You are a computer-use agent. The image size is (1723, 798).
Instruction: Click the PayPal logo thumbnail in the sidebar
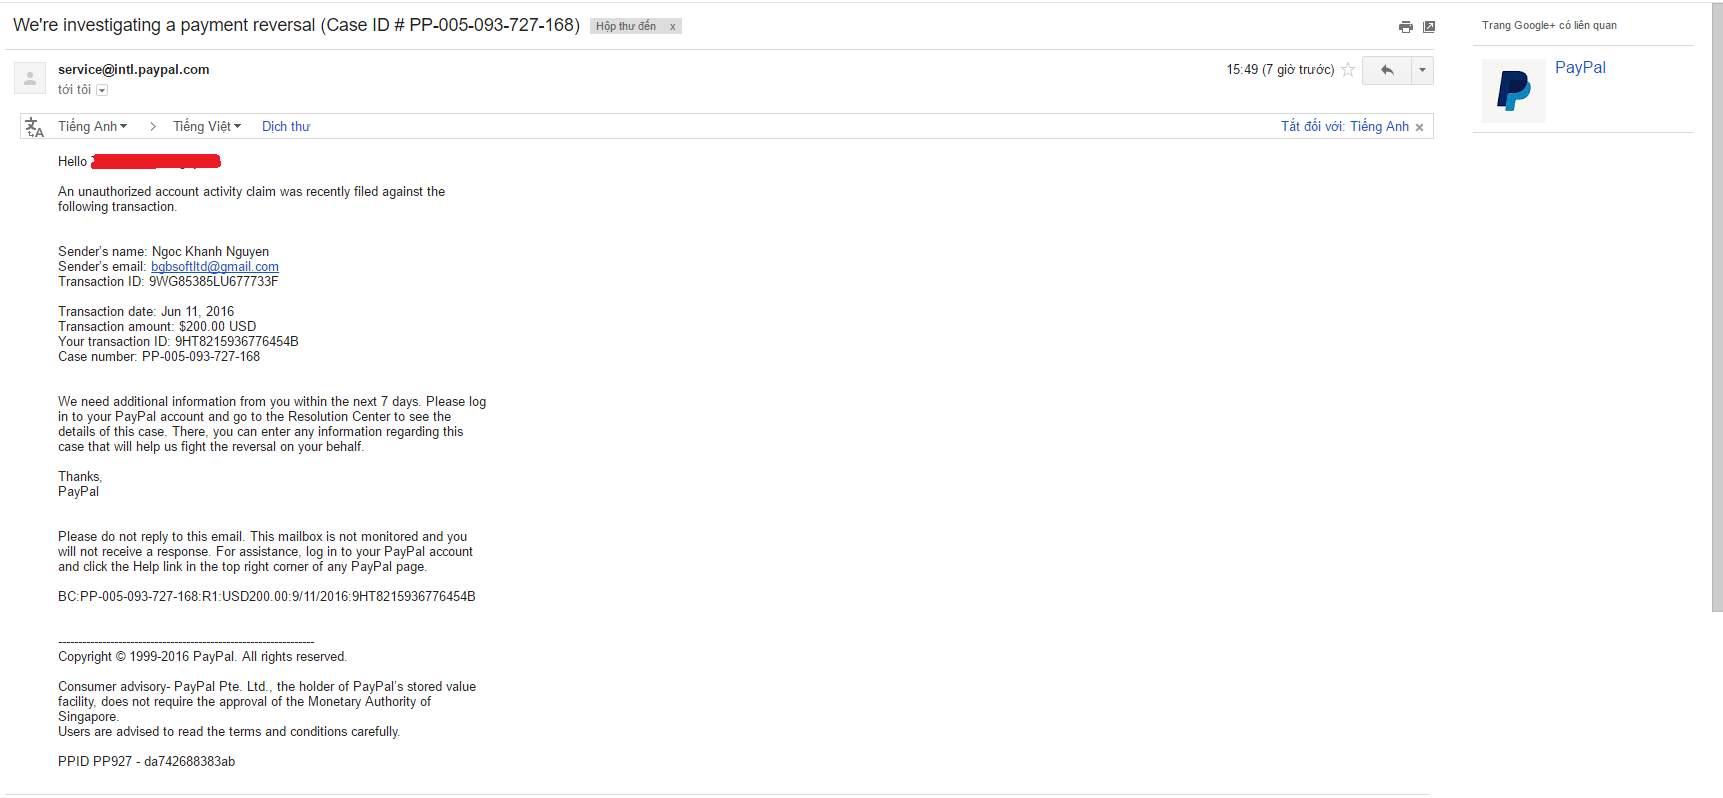(x=1514, y=91)
